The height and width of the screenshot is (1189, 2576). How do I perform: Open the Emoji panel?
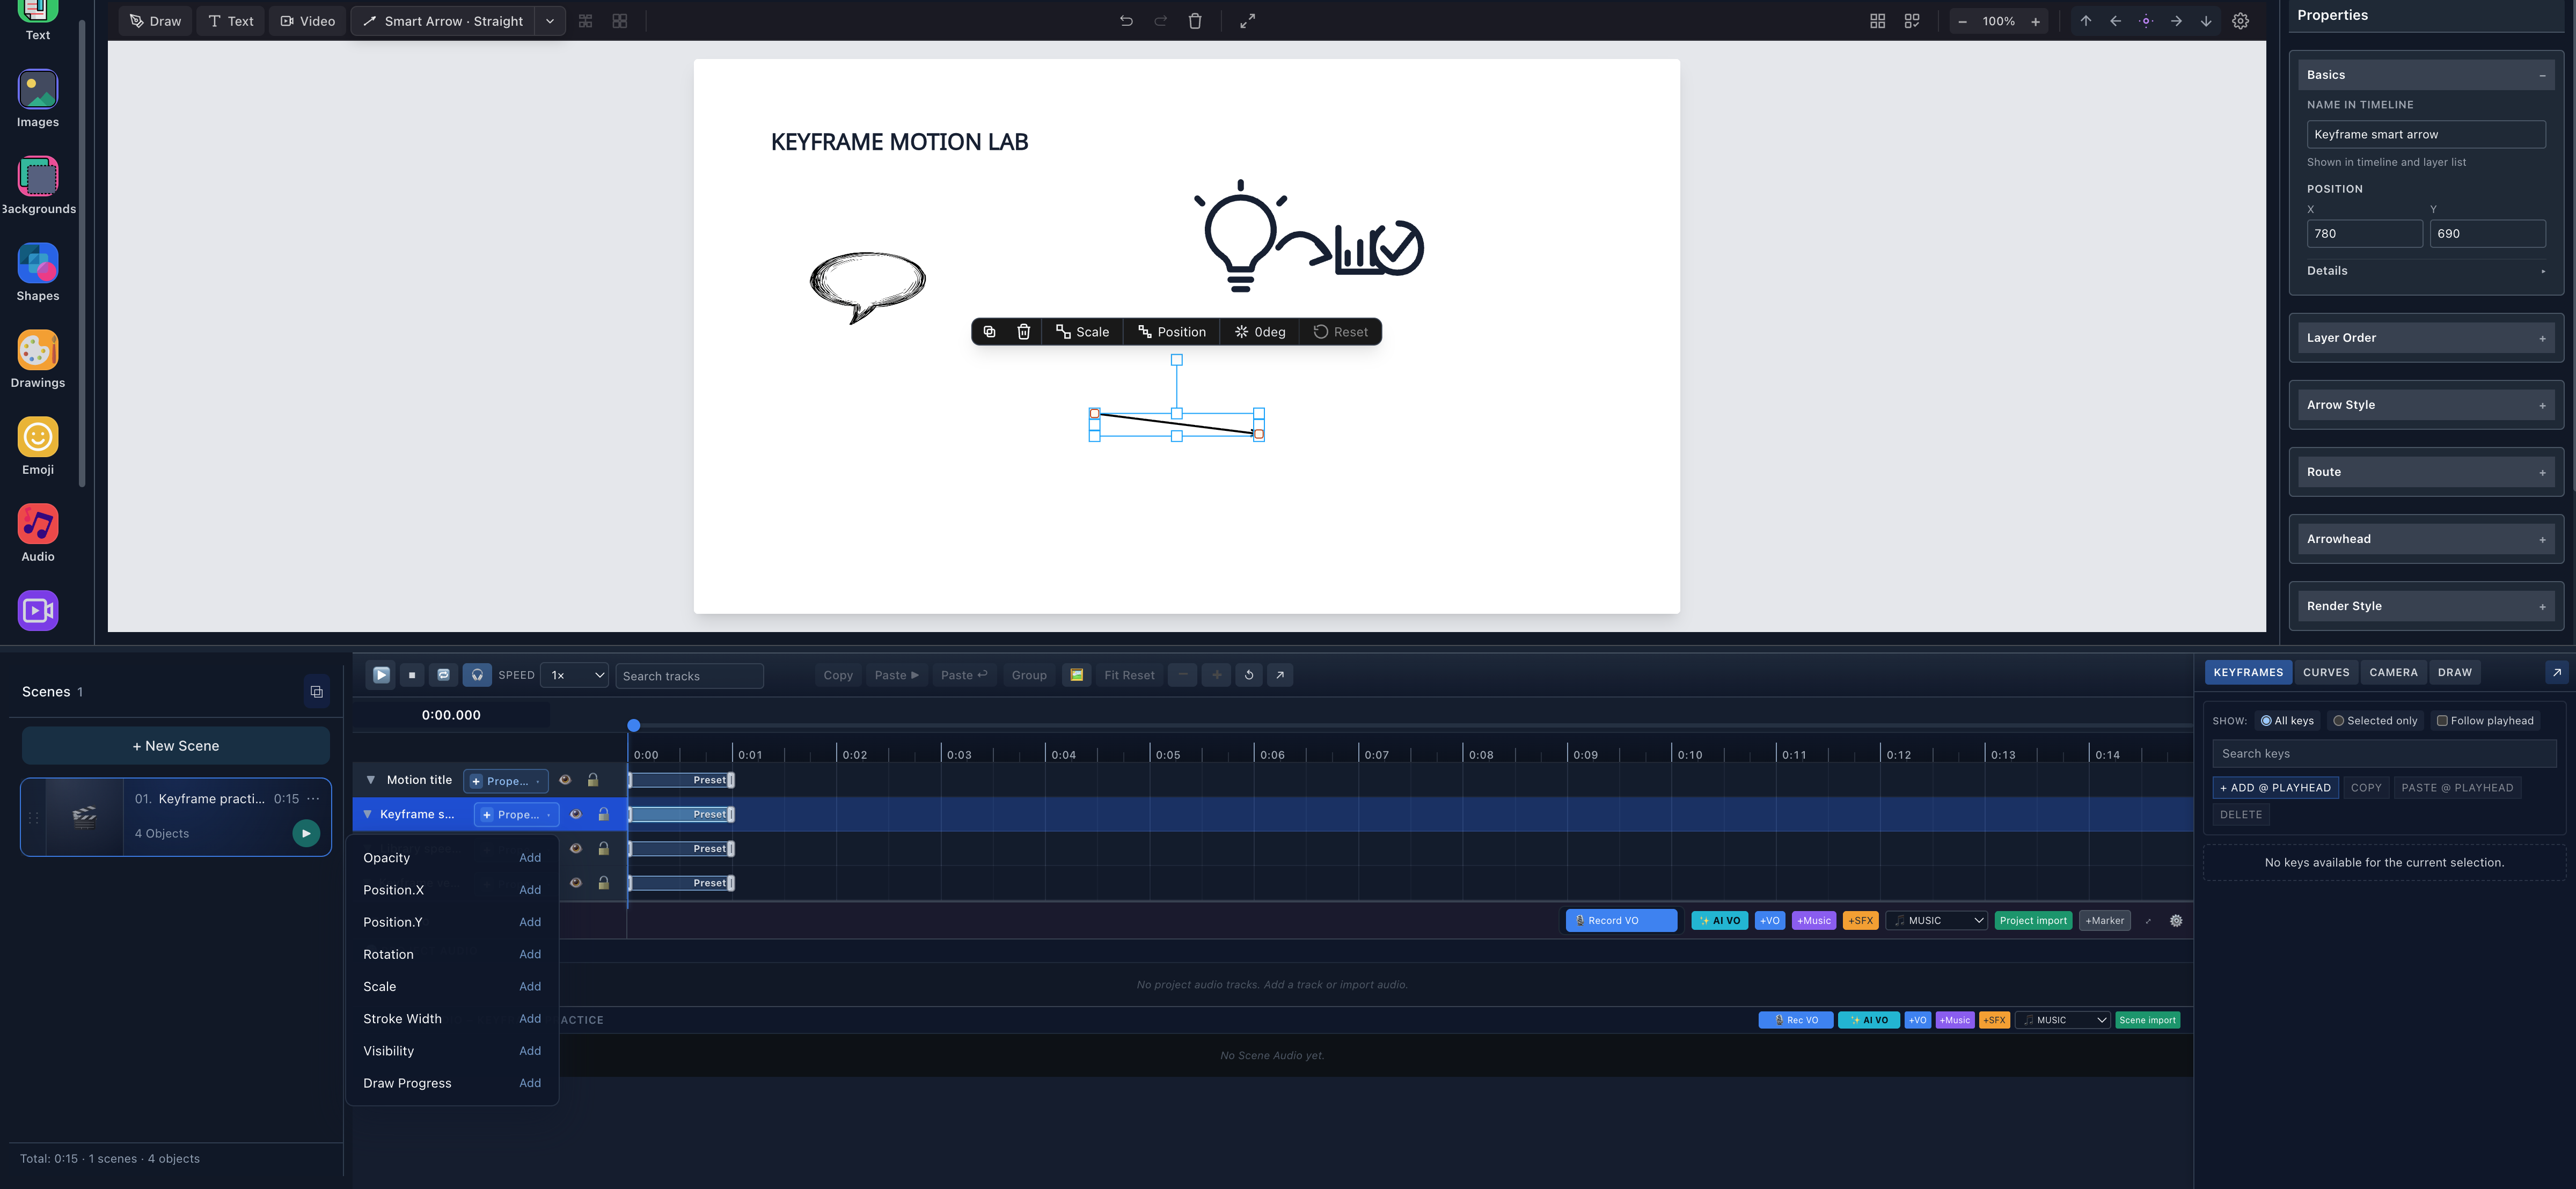pyautogui.click(x=38, y=446)
